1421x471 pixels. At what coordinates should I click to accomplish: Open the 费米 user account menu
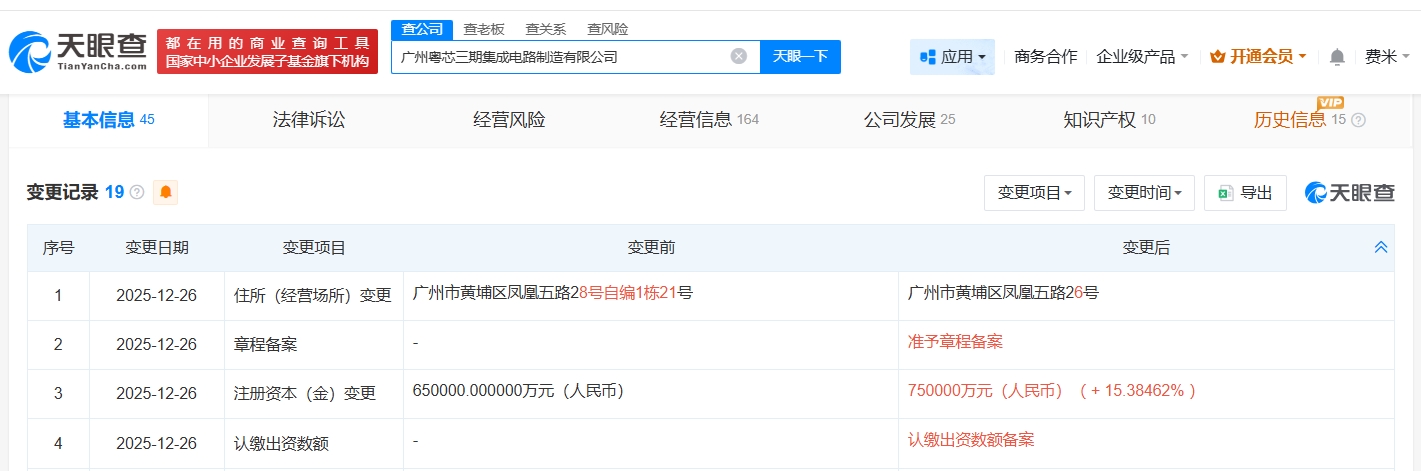(x=1386, y=57)
